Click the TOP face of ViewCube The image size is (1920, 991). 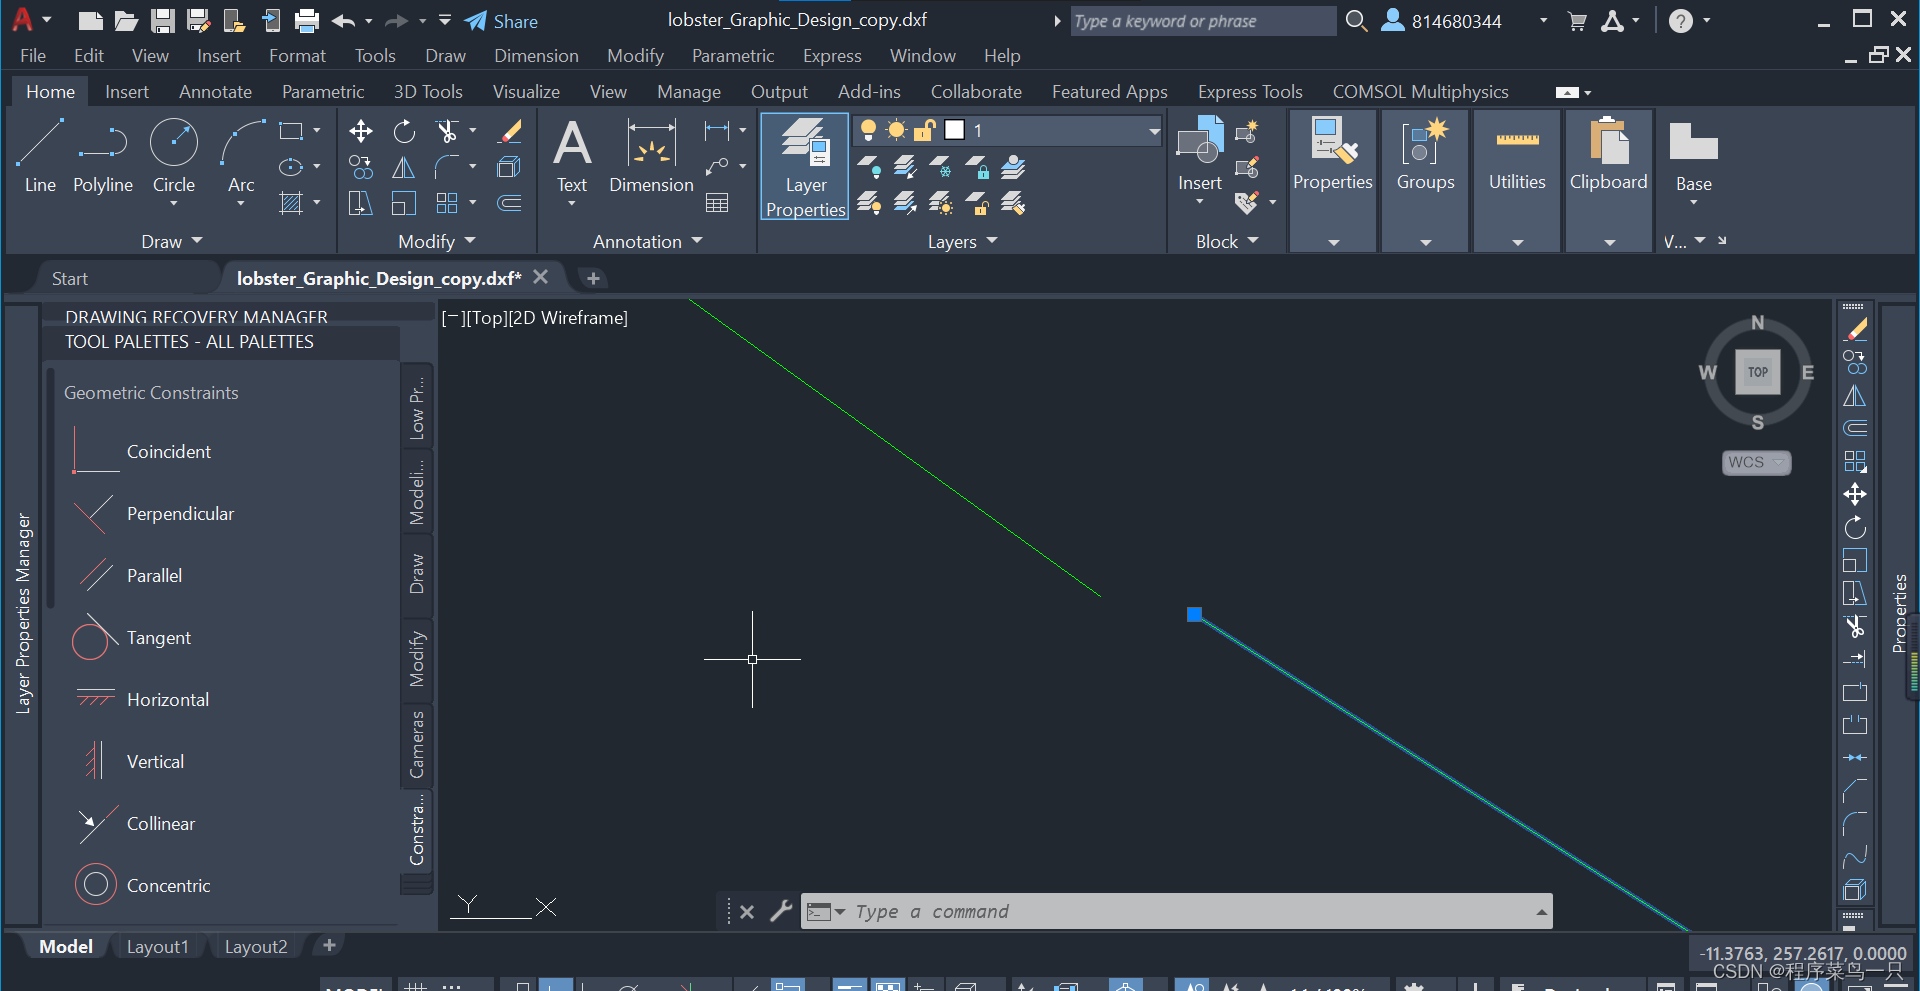tap(1757, 372)
